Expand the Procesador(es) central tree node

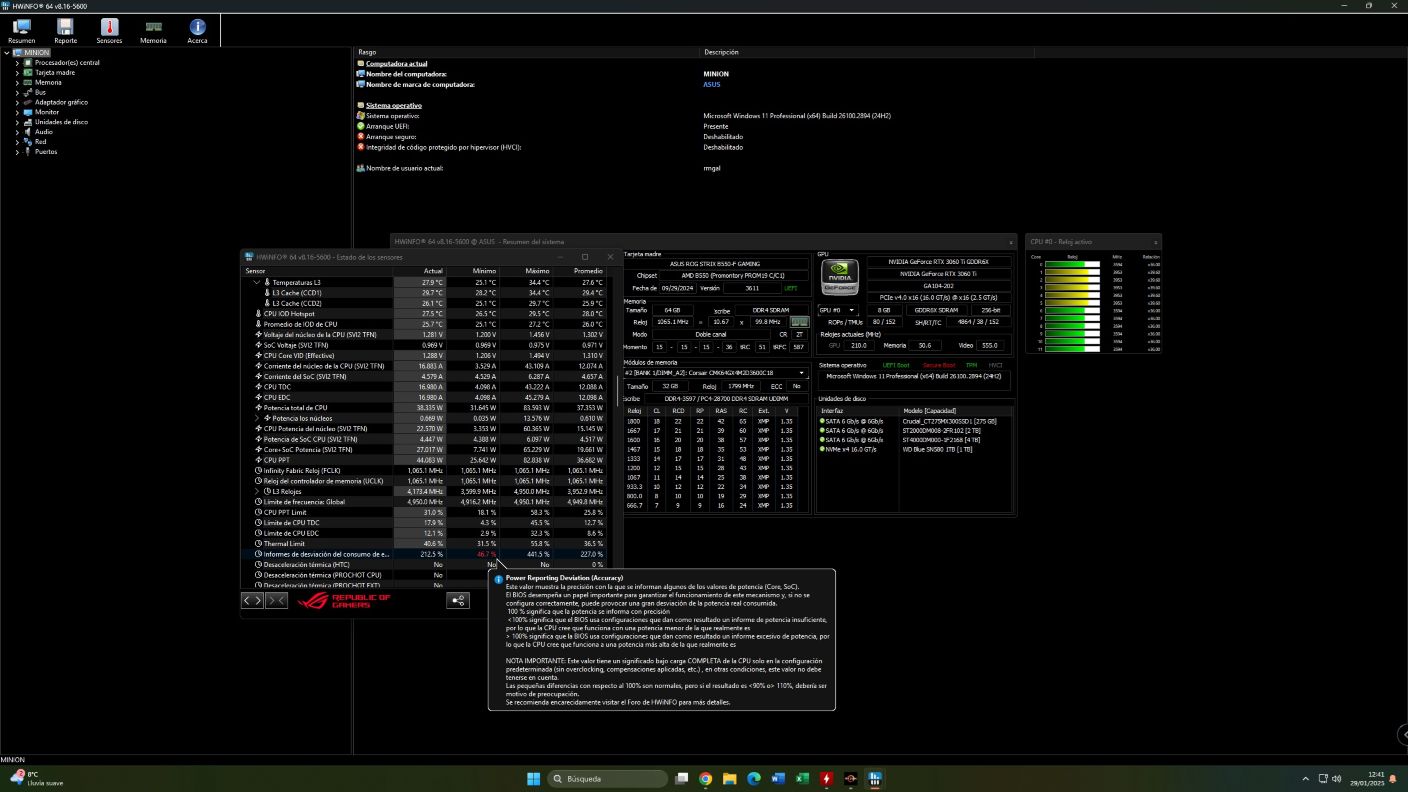pos(17,63)
